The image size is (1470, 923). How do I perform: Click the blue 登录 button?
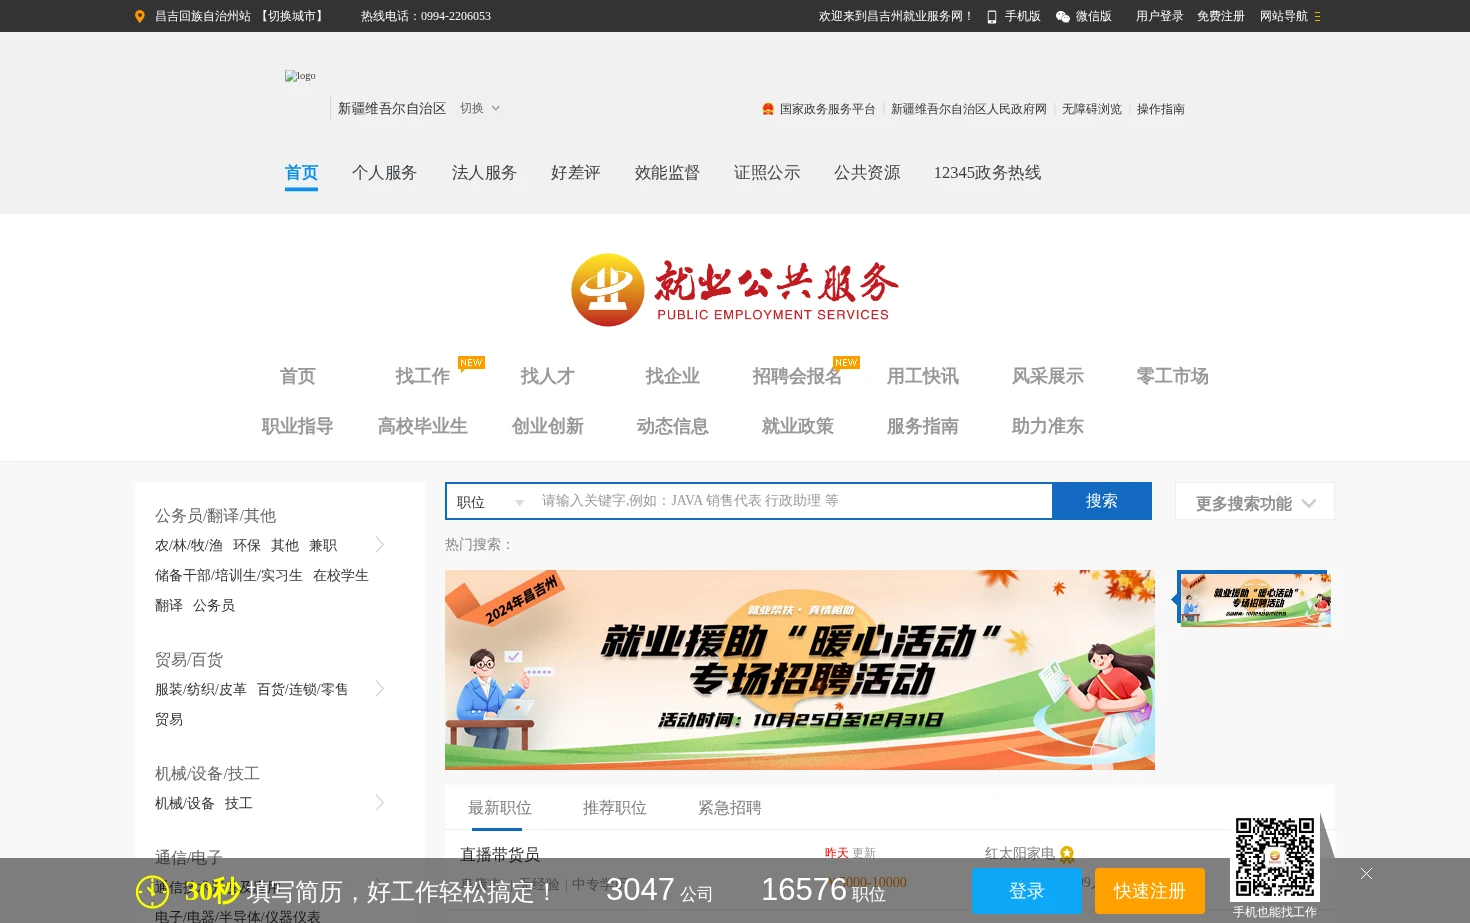(x=1027, y=891)
